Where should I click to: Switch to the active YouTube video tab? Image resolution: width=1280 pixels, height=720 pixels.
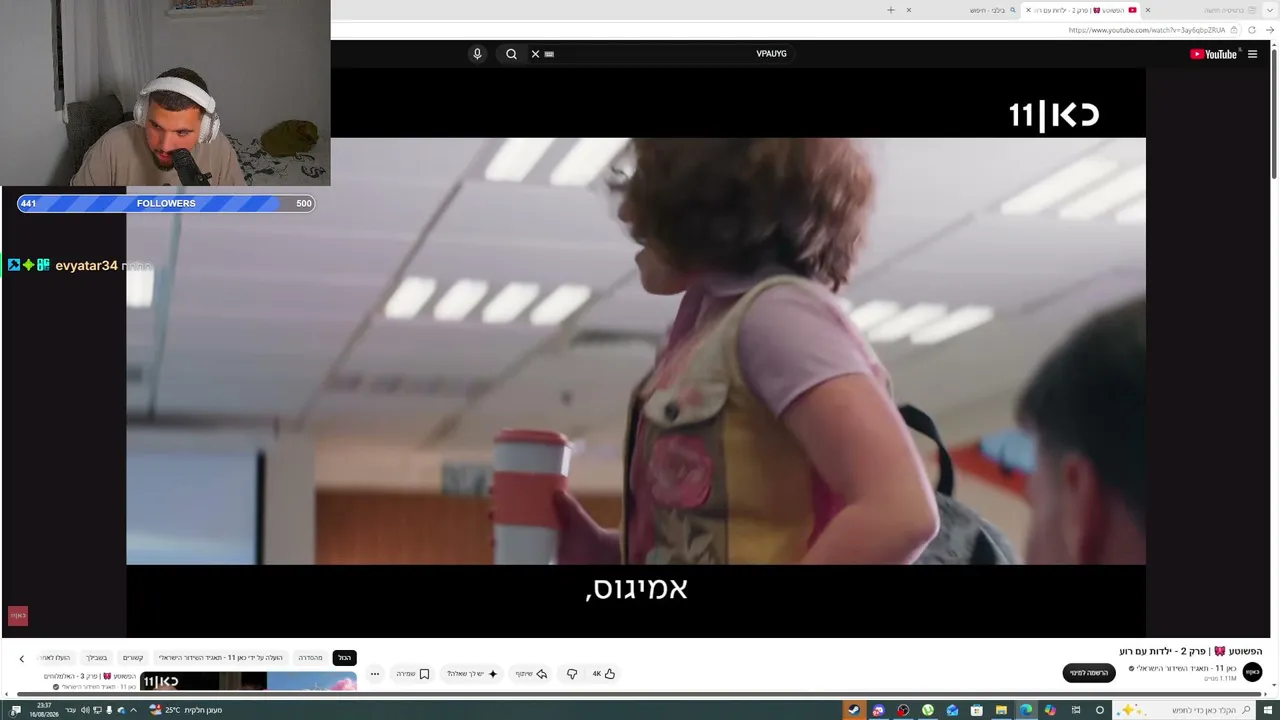(x=1083, y=10)
